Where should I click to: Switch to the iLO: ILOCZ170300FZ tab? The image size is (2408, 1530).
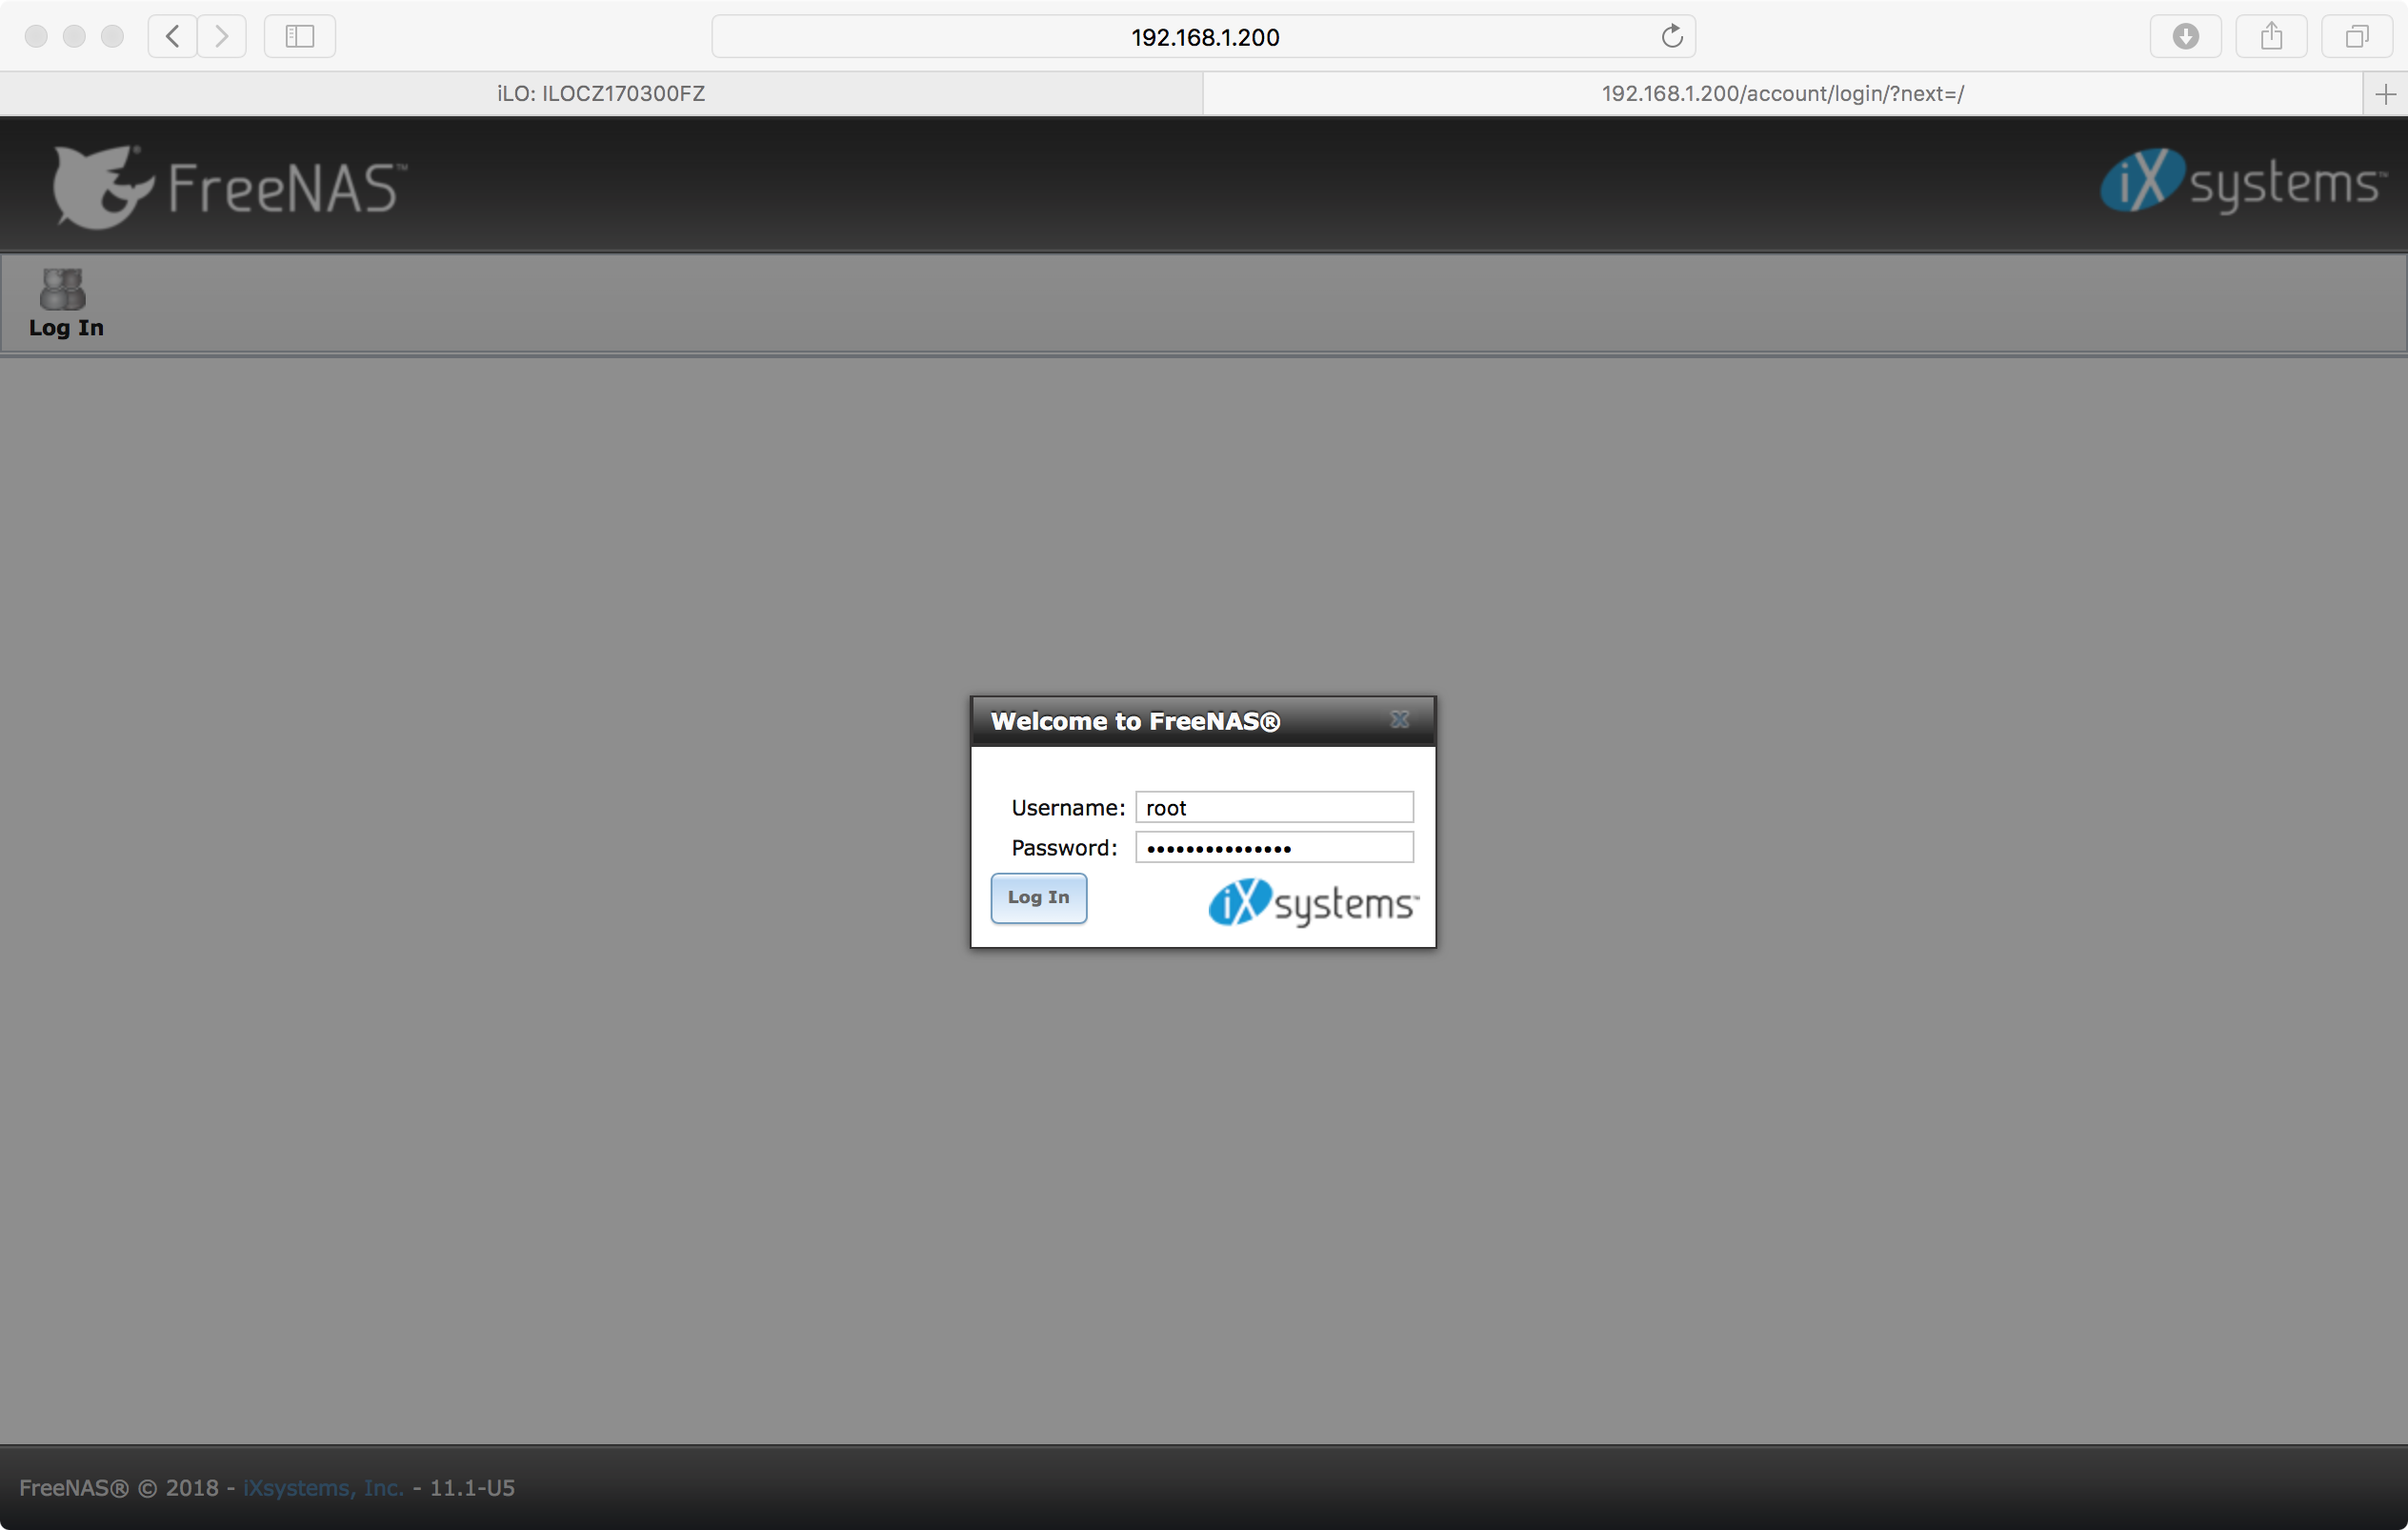click(600, 94)
